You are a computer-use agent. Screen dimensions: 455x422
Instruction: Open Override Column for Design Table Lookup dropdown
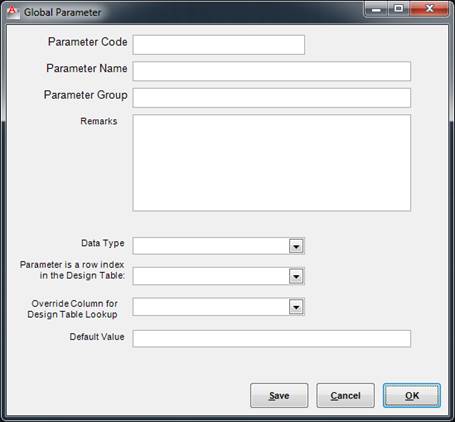click(x=296, y=307)
